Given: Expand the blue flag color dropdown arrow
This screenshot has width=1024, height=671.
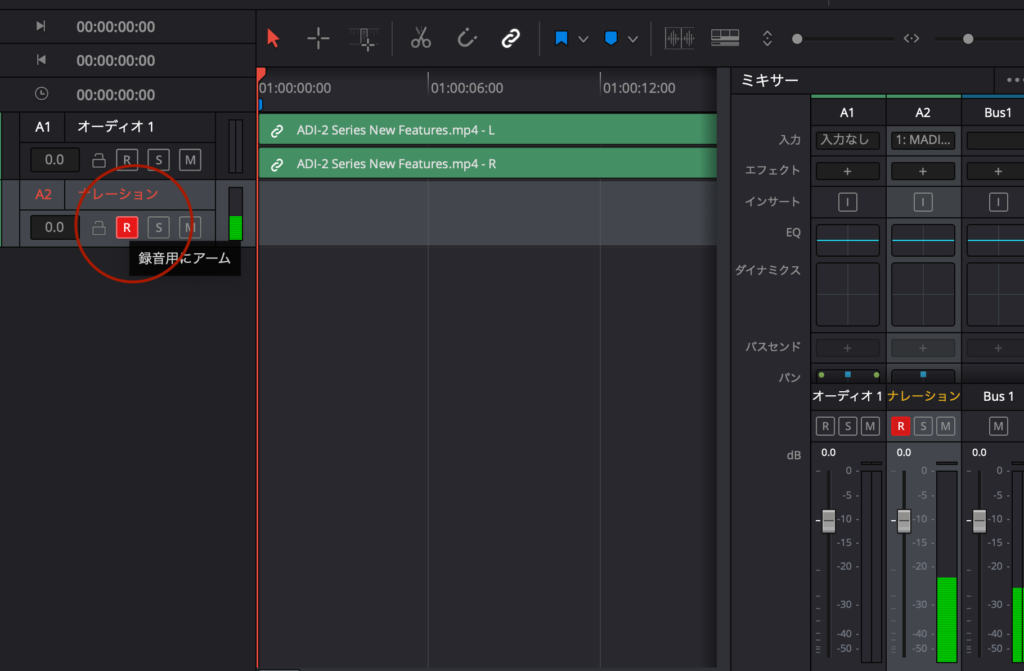Looking at the screenshot, I should click(x=583, y=40).
